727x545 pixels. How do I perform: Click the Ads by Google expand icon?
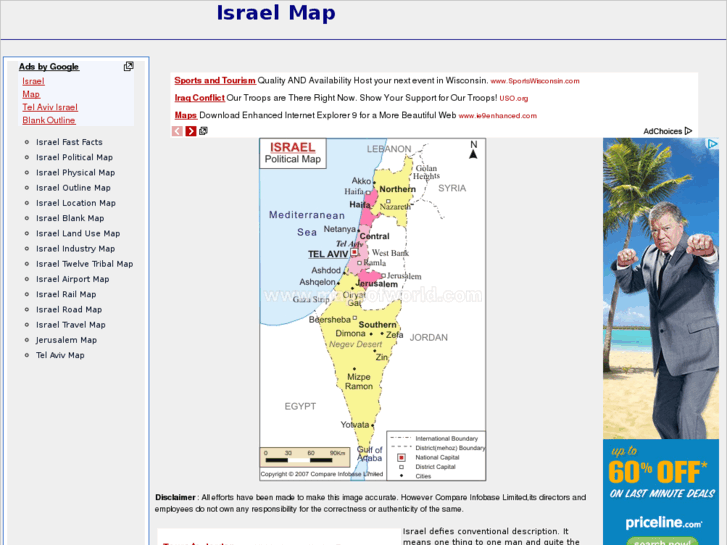point(128,66)
